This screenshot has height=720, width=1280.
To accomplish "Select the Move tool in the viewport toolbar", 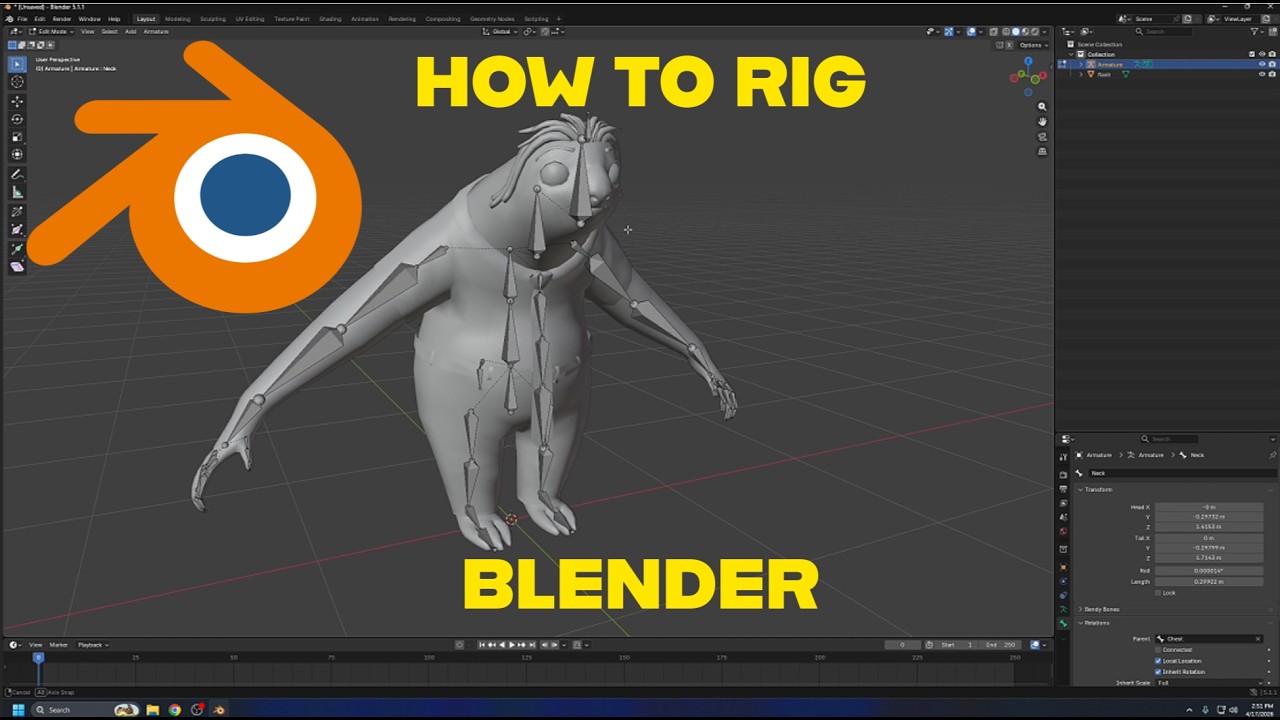I will coord(17,101).
